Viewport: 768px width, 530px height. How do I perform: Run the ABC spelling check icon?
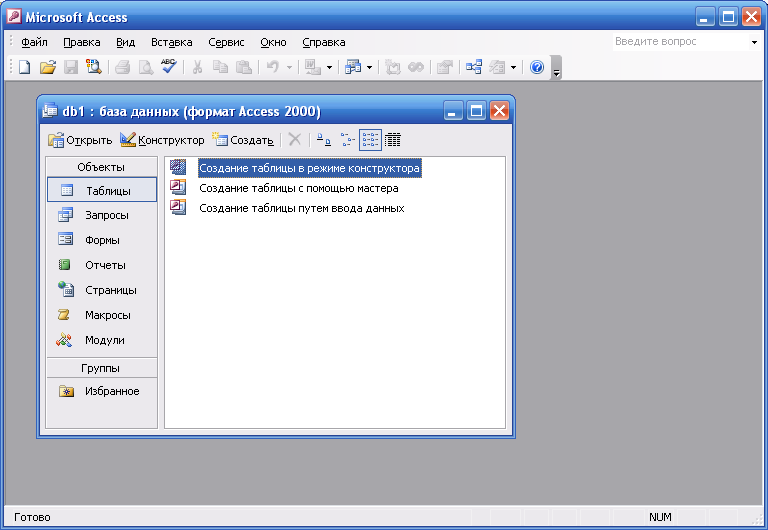point(168,66)
